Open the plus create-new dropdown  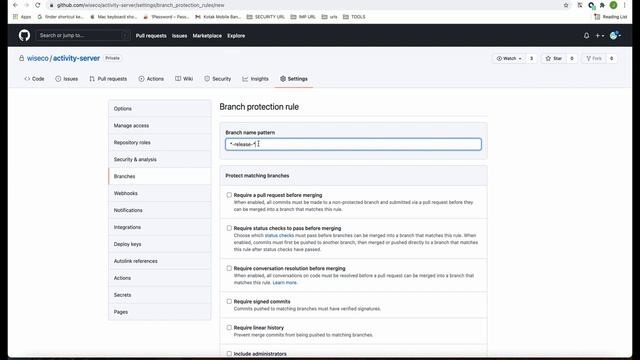600,36
